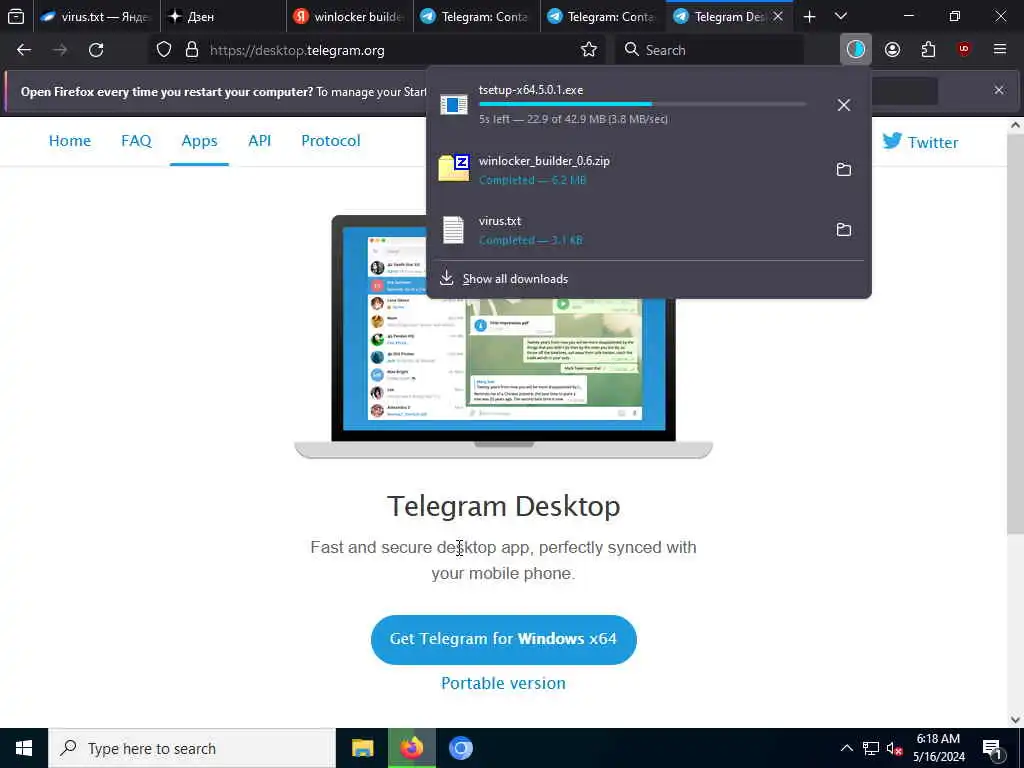
Task: Open the blue circular taskbar app icon
Action: (x=460, y=748)
